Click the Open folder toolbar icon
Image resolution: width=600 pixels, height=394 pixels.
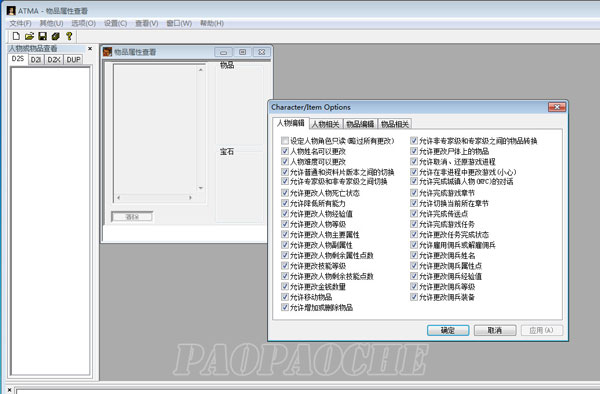point(29,36)
